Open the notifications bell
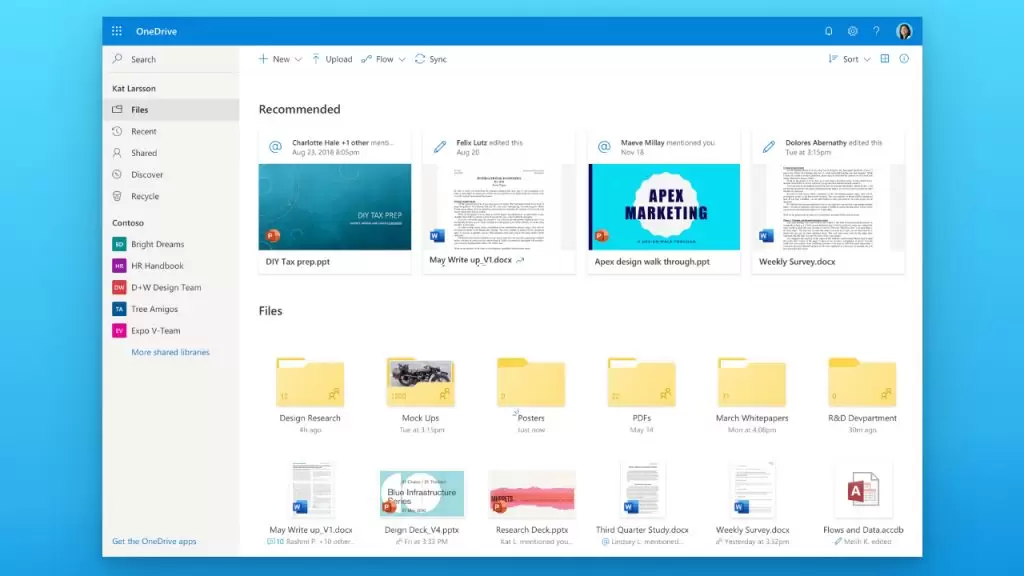The width and height of the screenshot is (1024, 576). [828, 31]
